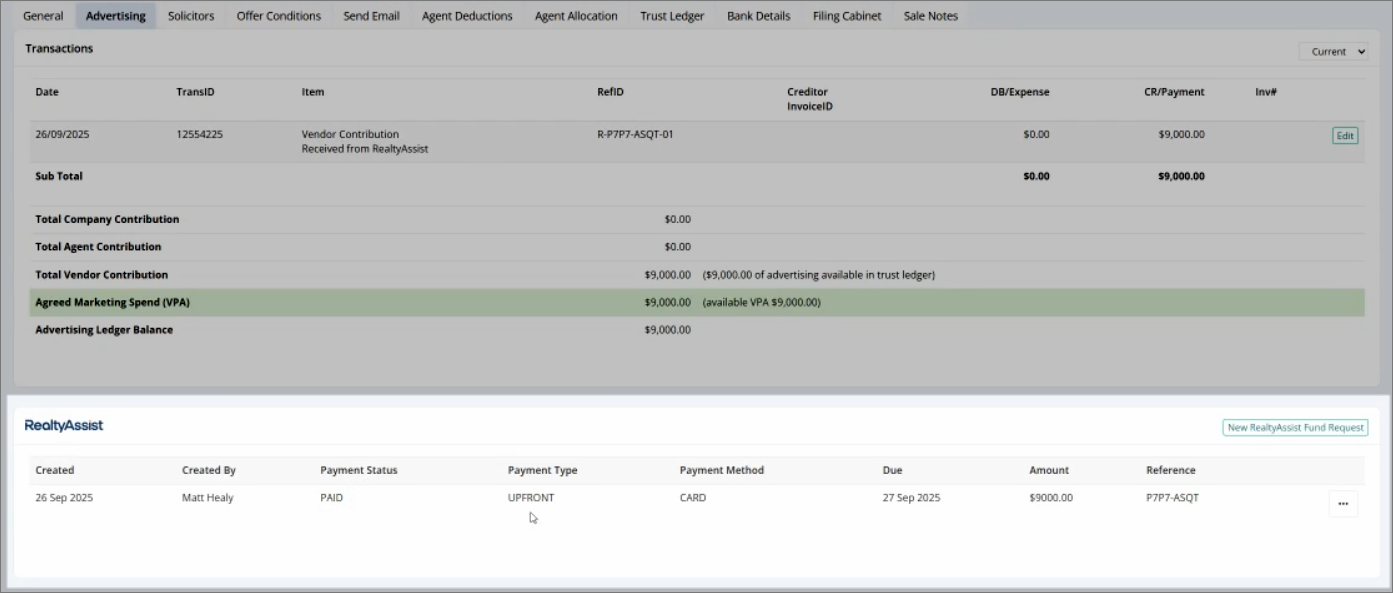The image size is (1393, 593).
Task: Click the transaction date 26/09/2025
Action: pos(62,134)
